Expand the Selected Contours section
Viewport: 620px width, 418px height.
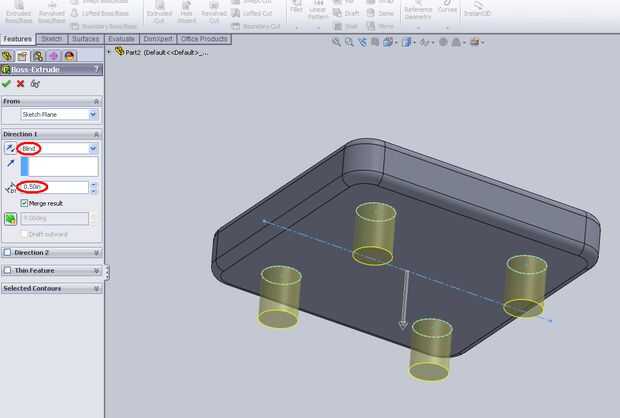(96, 289)
